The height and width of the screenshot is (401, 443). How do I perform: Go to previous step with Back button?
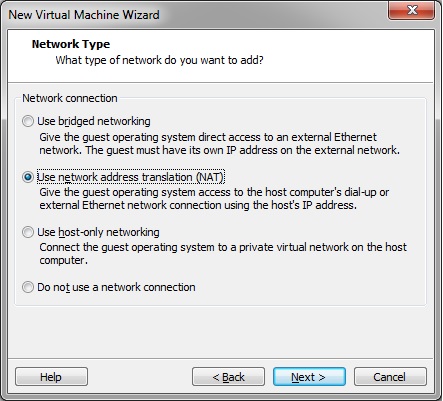[228, 377]
